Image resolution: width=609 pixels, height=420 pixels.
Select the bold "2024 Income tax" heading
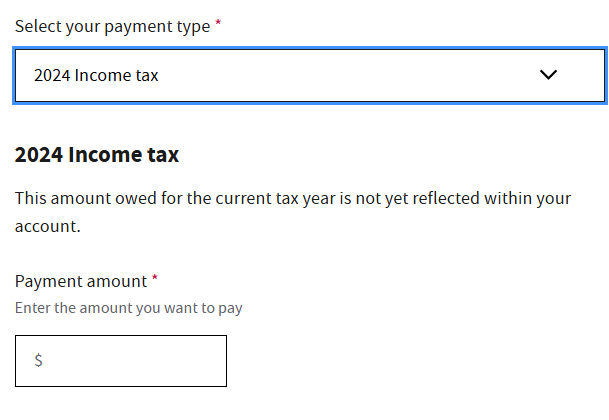click(97, 155)
